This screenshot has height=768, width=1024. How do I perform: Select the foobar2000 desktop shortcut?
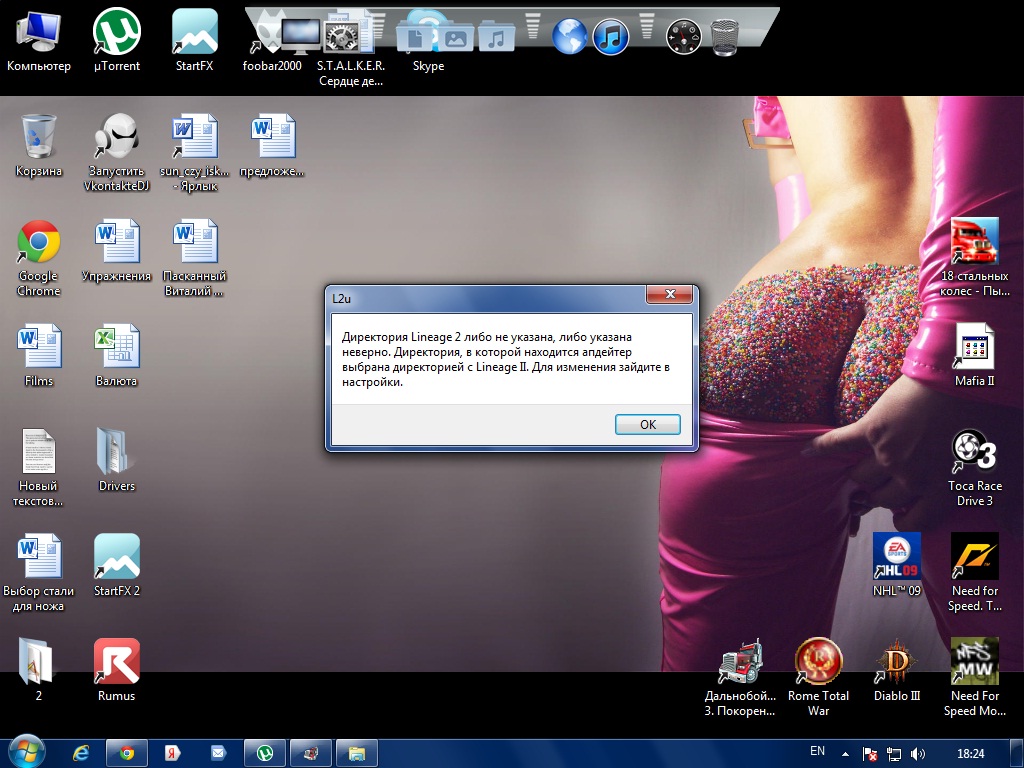coord(272,39)
